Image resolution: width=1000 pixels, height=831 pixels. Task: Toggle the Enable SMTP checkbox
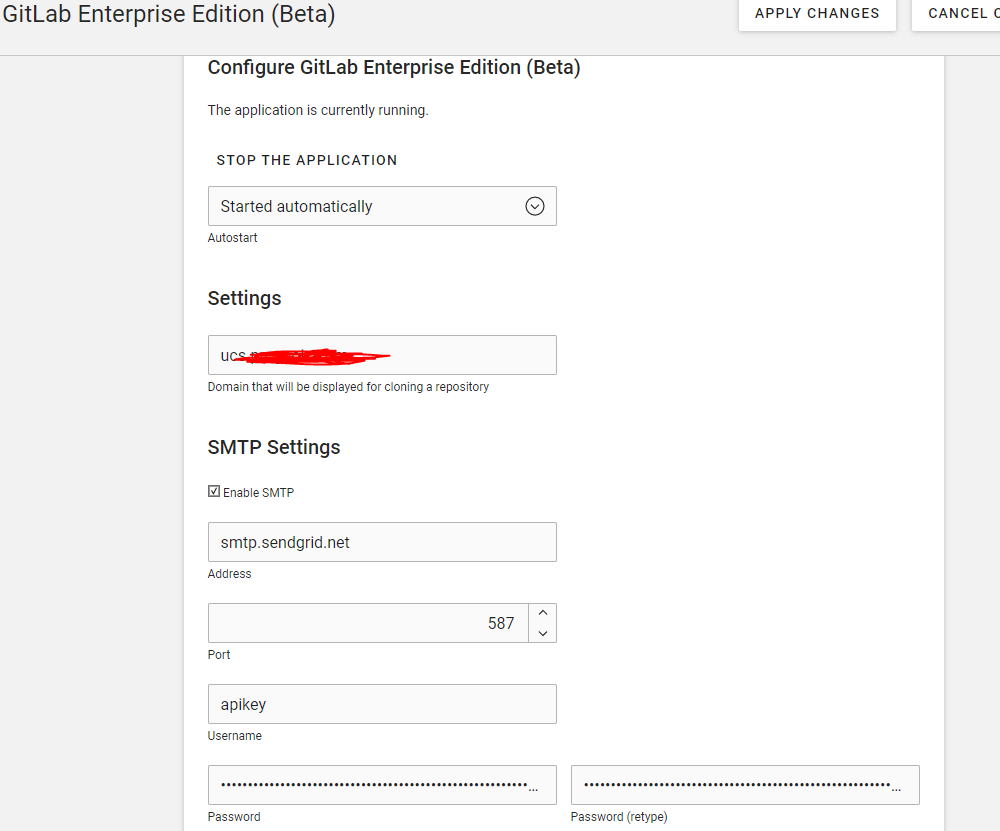214,491
